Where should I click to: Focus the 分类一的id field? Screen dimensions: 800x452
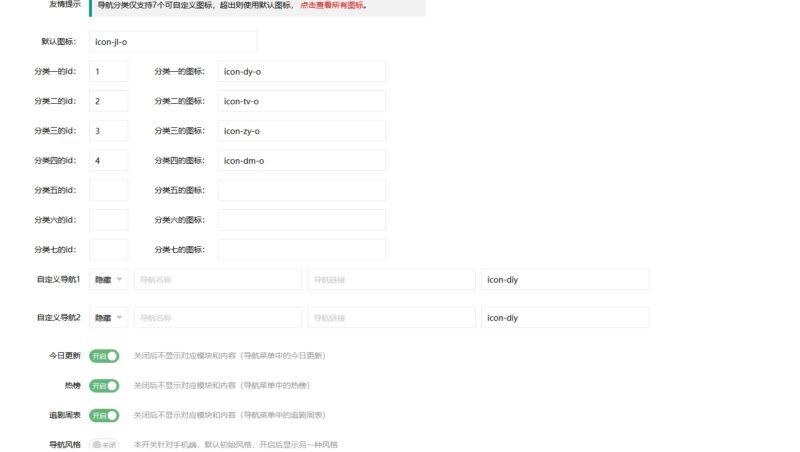108,71
